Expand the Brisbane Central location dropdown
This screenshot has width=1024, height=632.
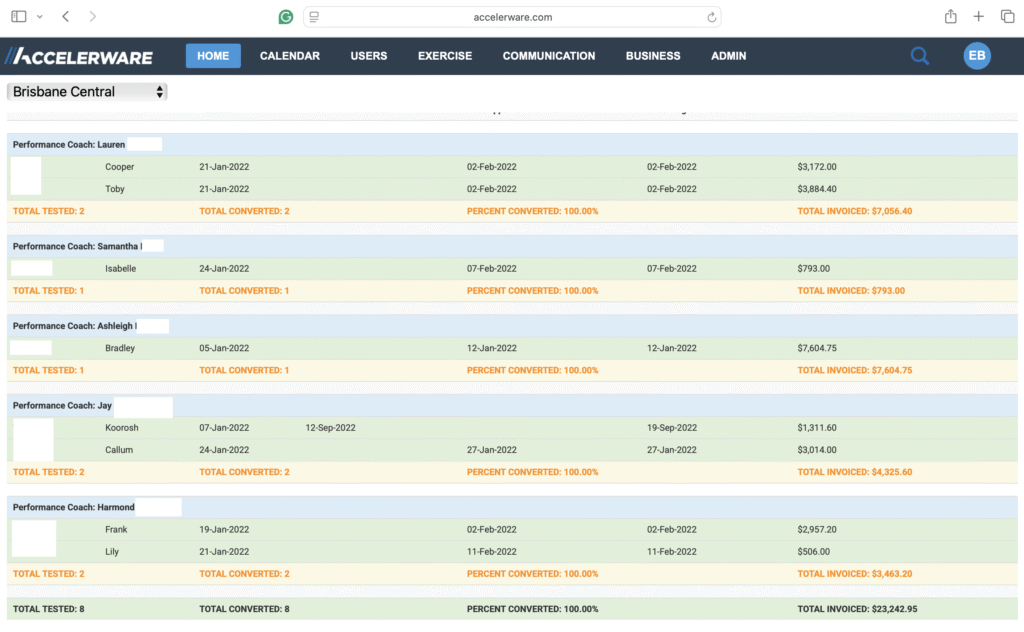click(x=87, y=92)
